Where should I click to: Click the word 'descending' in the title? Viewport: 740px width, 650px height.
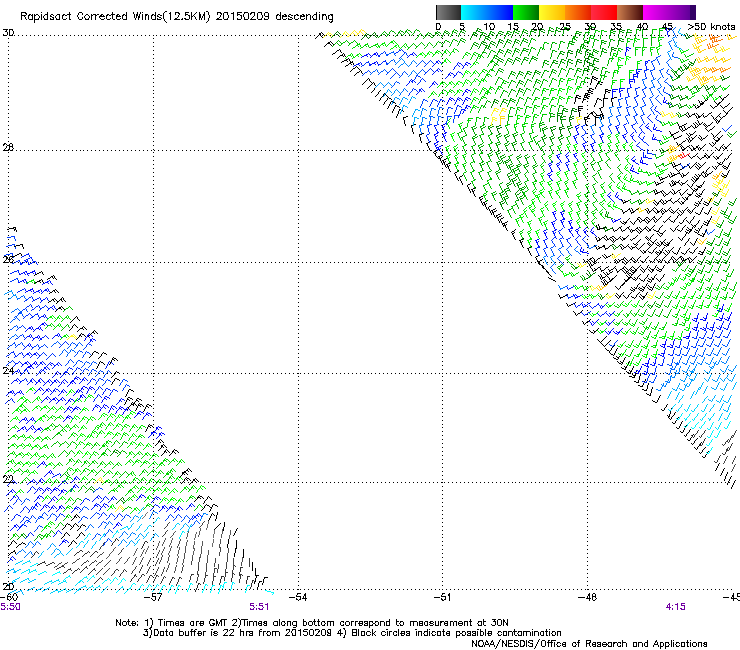click(304, 17)
